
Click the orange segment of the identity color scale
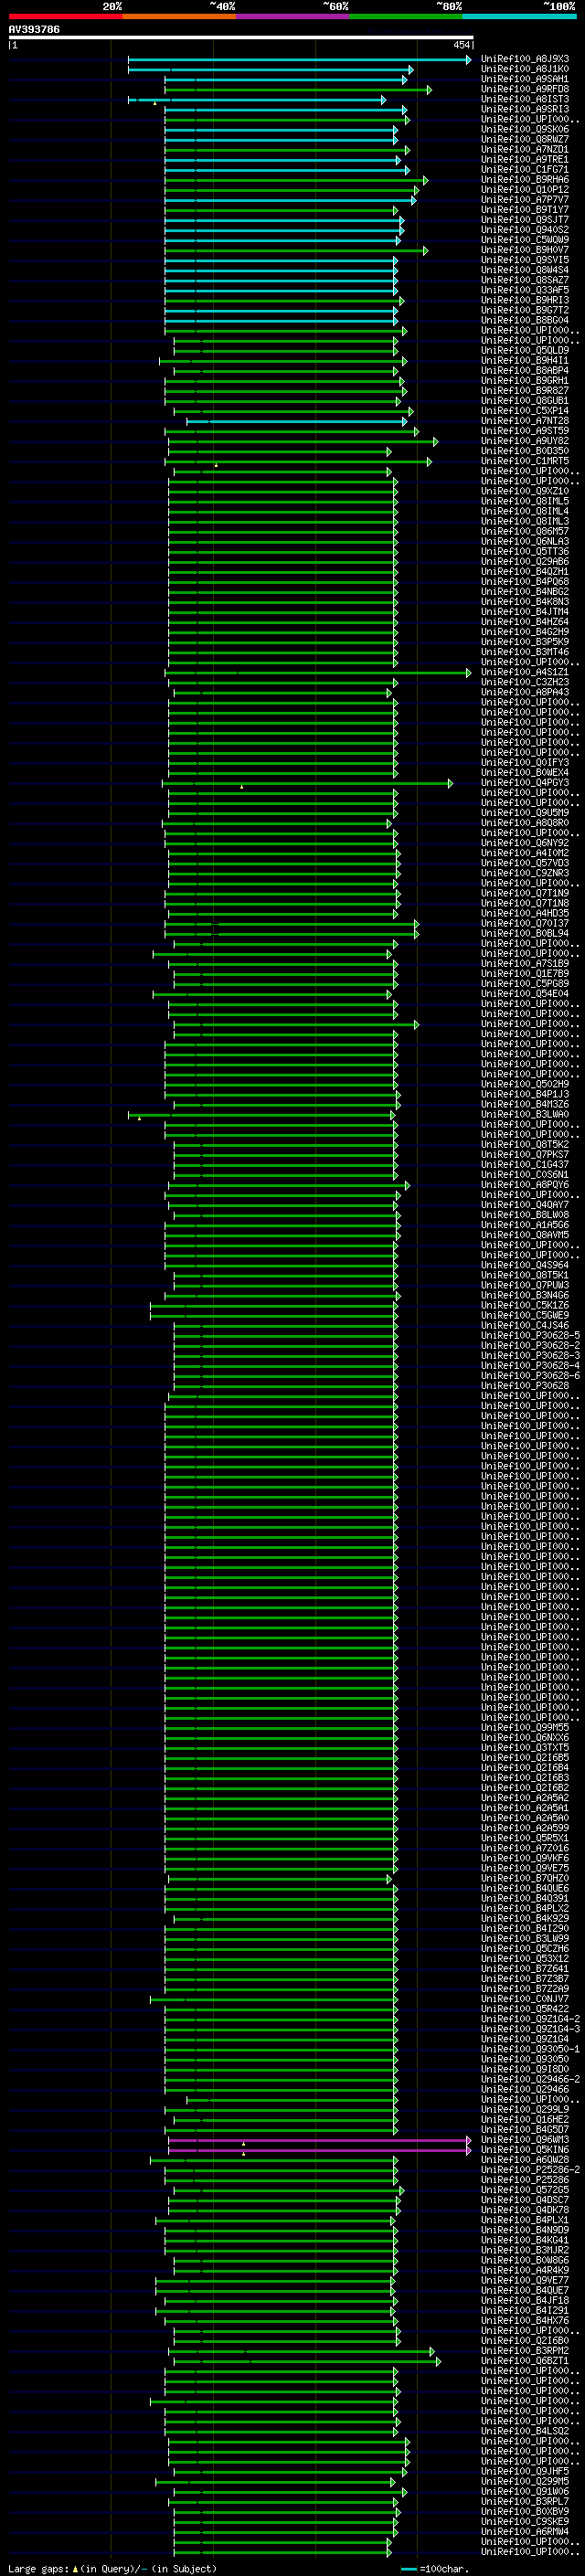click(x=179, y=16)
